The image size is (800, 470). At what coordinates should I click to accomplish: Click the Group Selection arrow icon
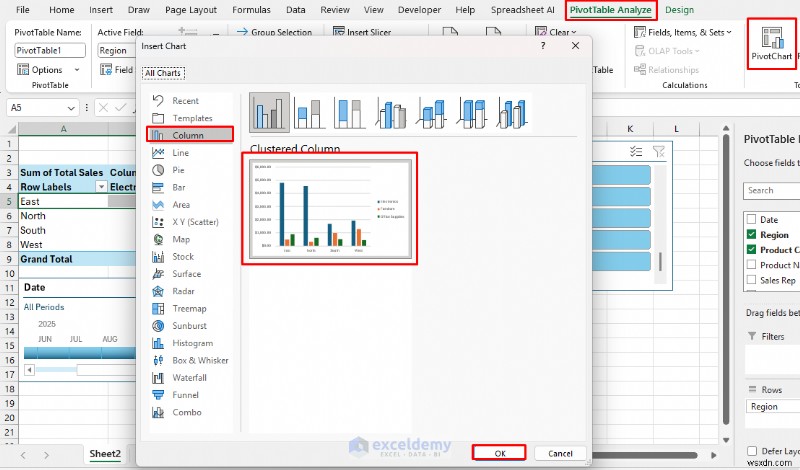[x=242, y=32]
